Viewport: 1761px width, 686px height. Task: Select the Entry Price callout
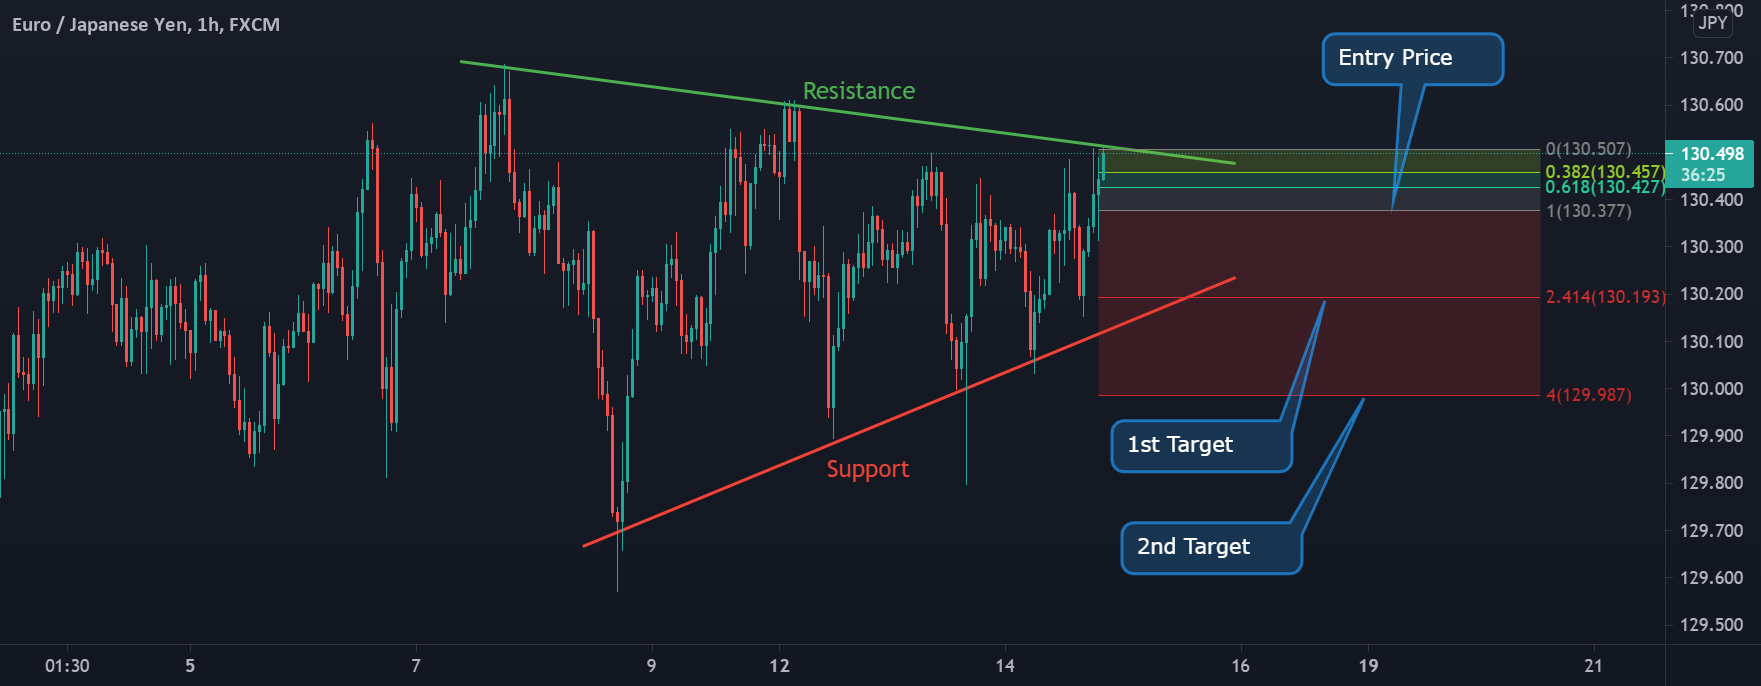(x=1413, y=59)
